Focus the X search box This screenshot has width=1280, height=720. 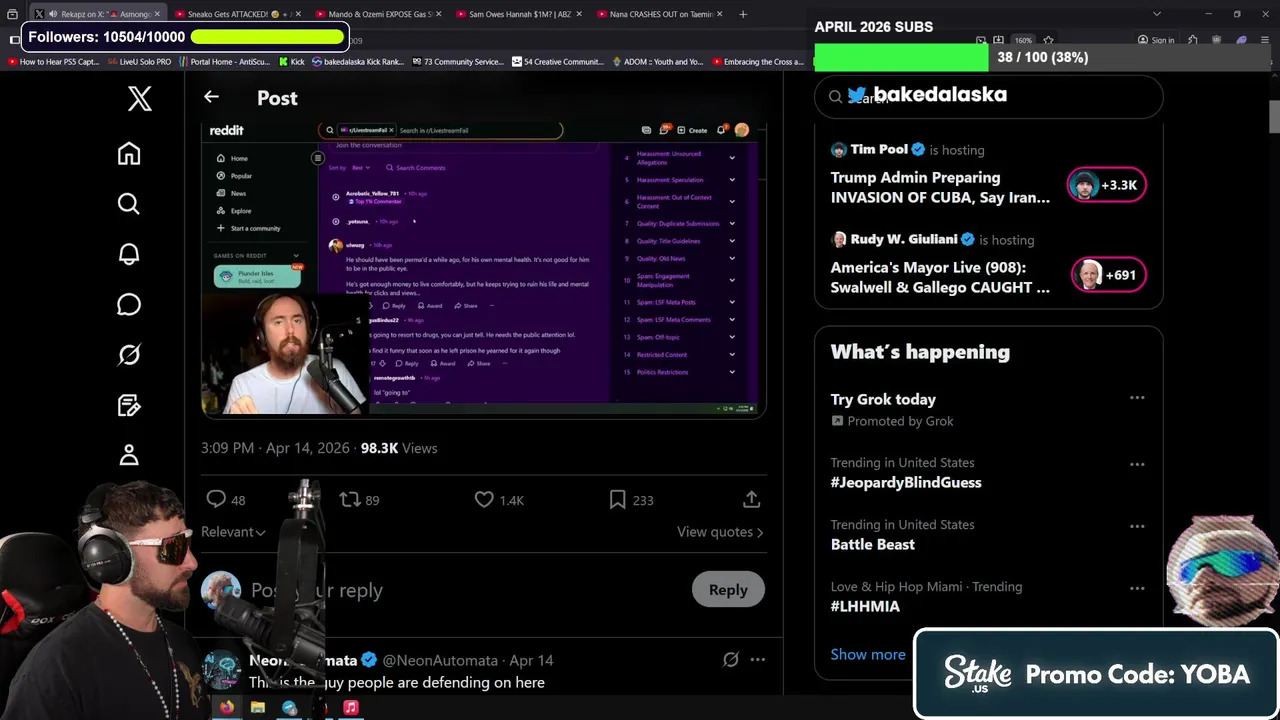pos(989,97)
